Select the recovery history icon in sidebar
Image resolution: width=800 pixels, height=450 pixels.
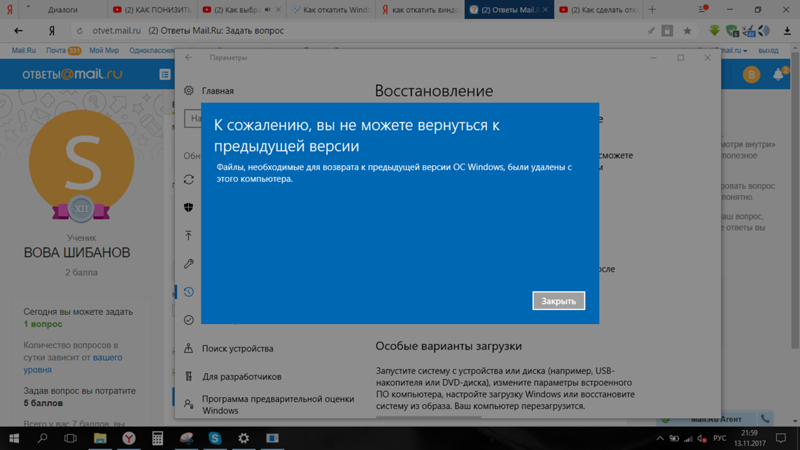pyautogui.click(x=189, y=292)
